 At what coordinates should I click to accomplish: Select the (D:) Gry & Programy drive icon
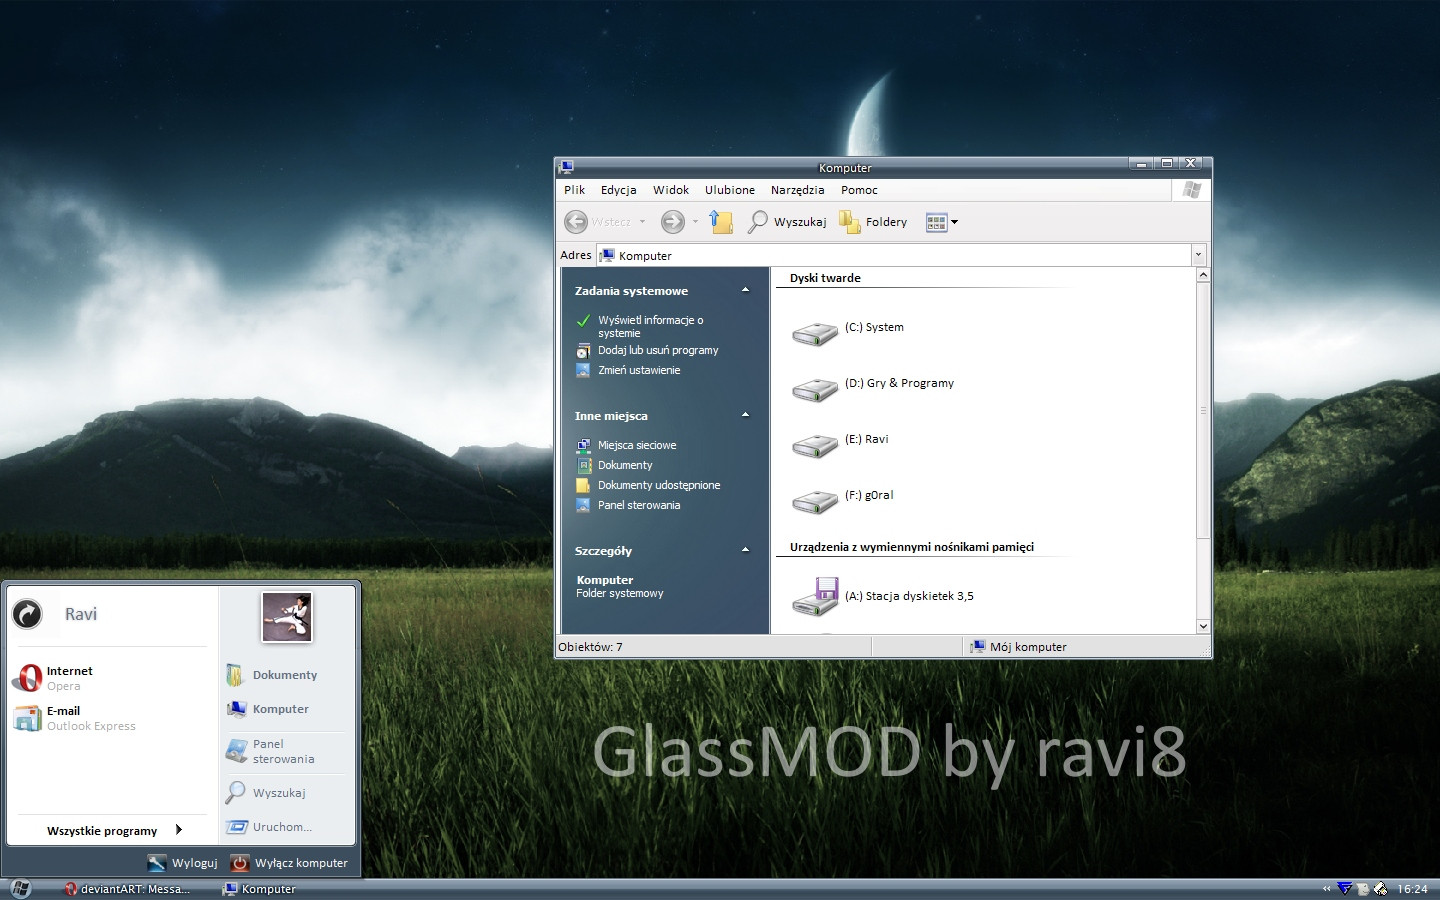(x=815, y=389)
